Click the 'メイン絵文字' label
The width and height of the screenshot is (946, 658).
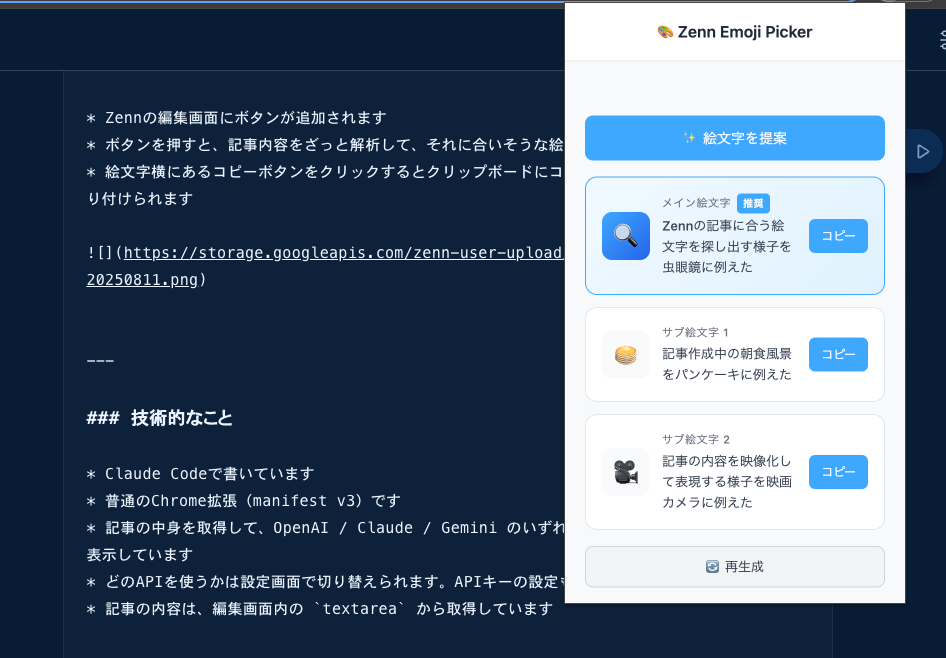[696, 203]
